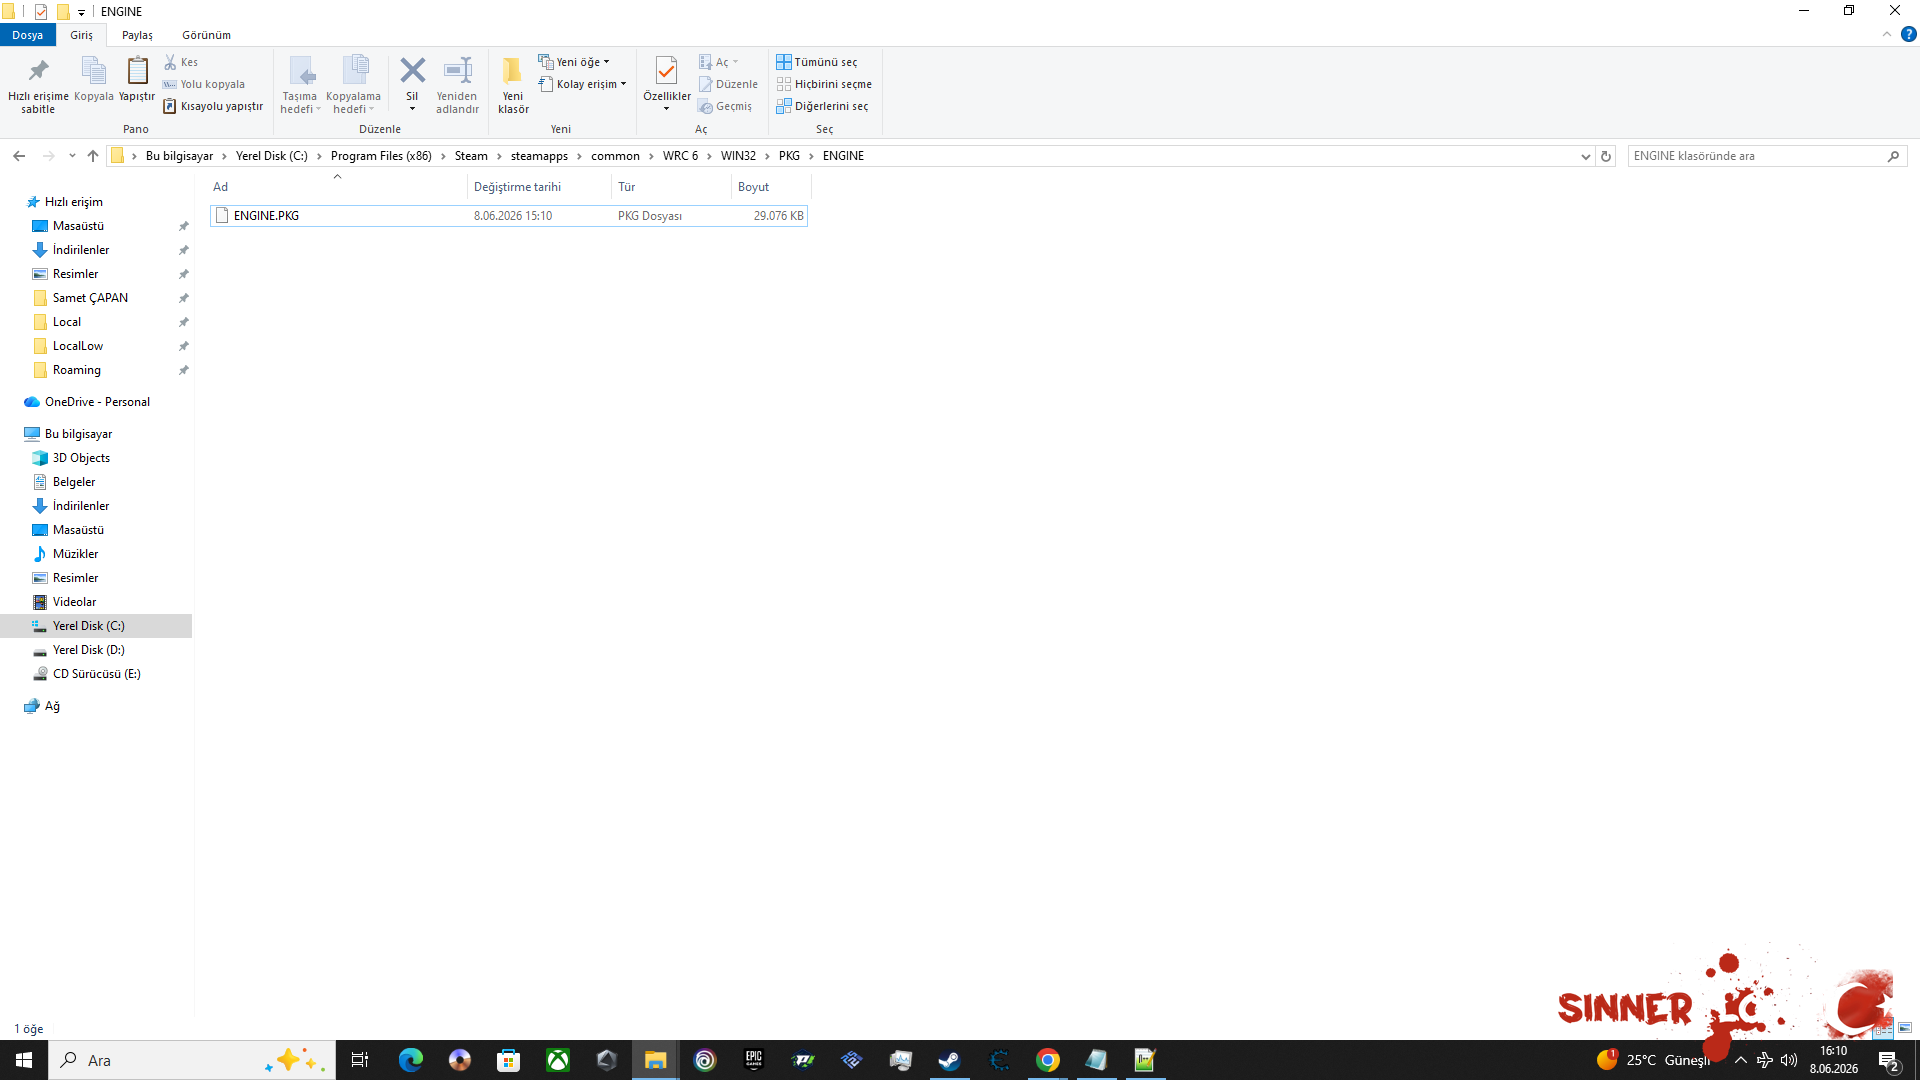Click the ENGINE klasöründe ara search box
Screen dimensions: 1920x1080
pos(1758,156)
